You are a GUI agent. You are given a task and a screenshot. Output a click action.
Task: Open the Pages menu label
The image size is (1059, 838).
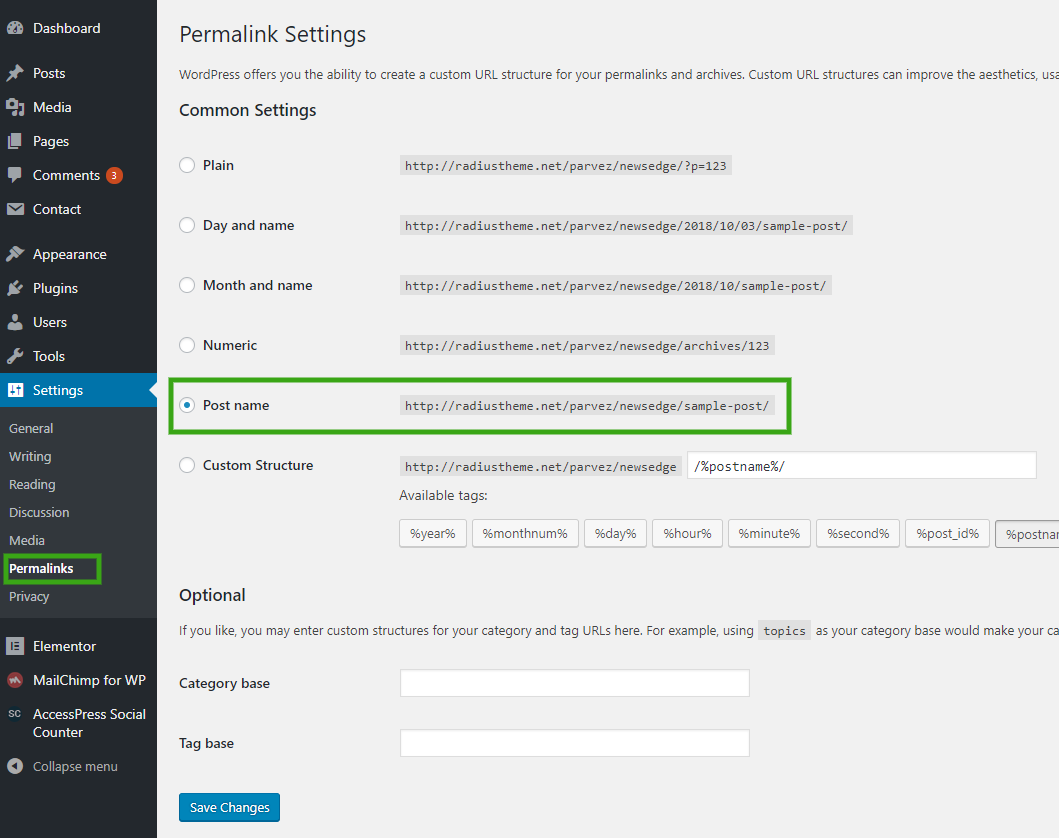coord(51,141)
